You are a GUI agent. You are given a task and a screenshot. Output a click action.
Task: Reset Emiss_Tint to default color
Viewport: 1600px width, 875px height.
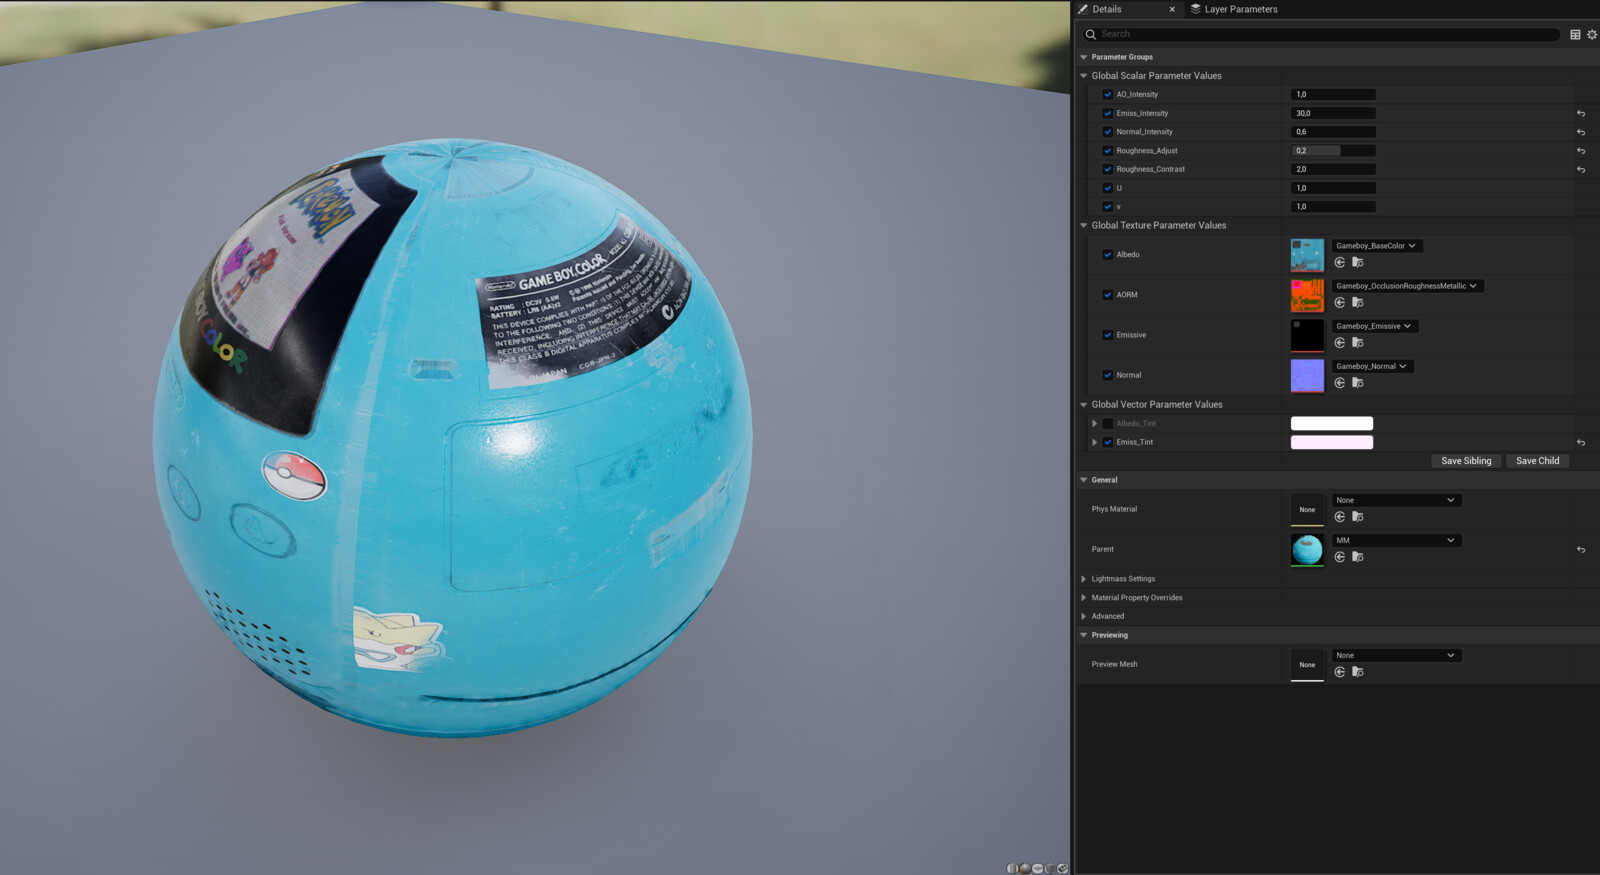1581,442
